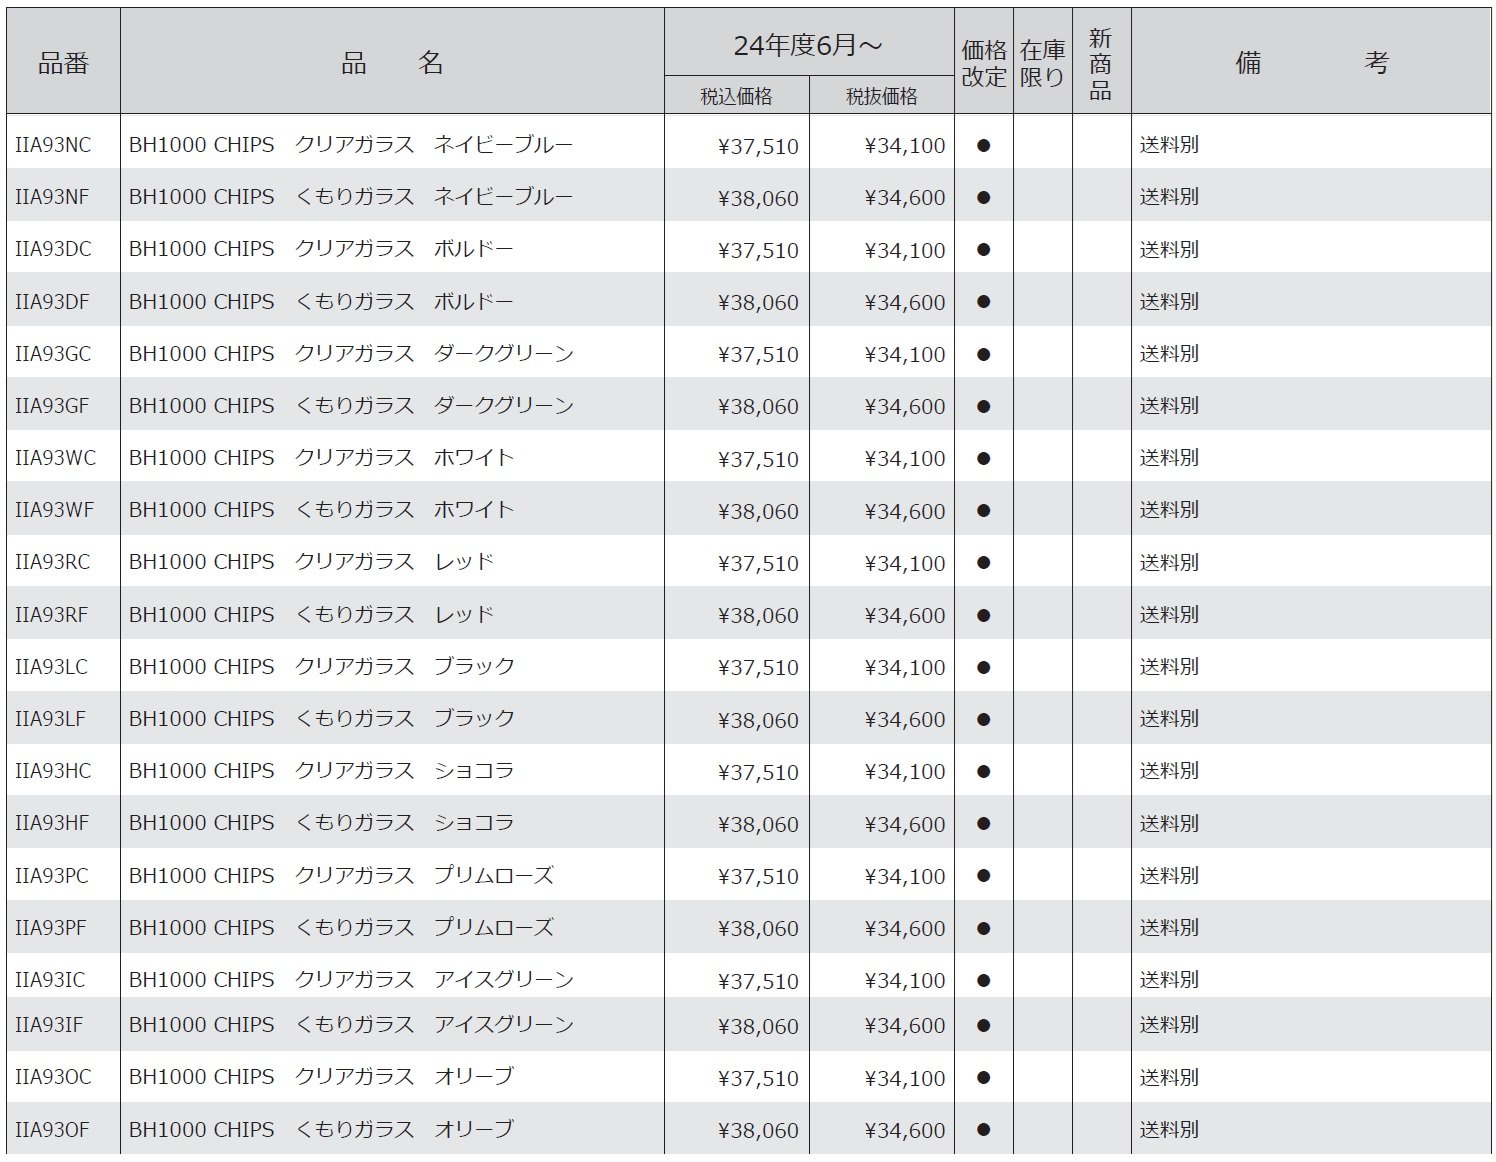Select product code IIA93GC
Screen dimensions: 1496x1162
click(53, 354)
